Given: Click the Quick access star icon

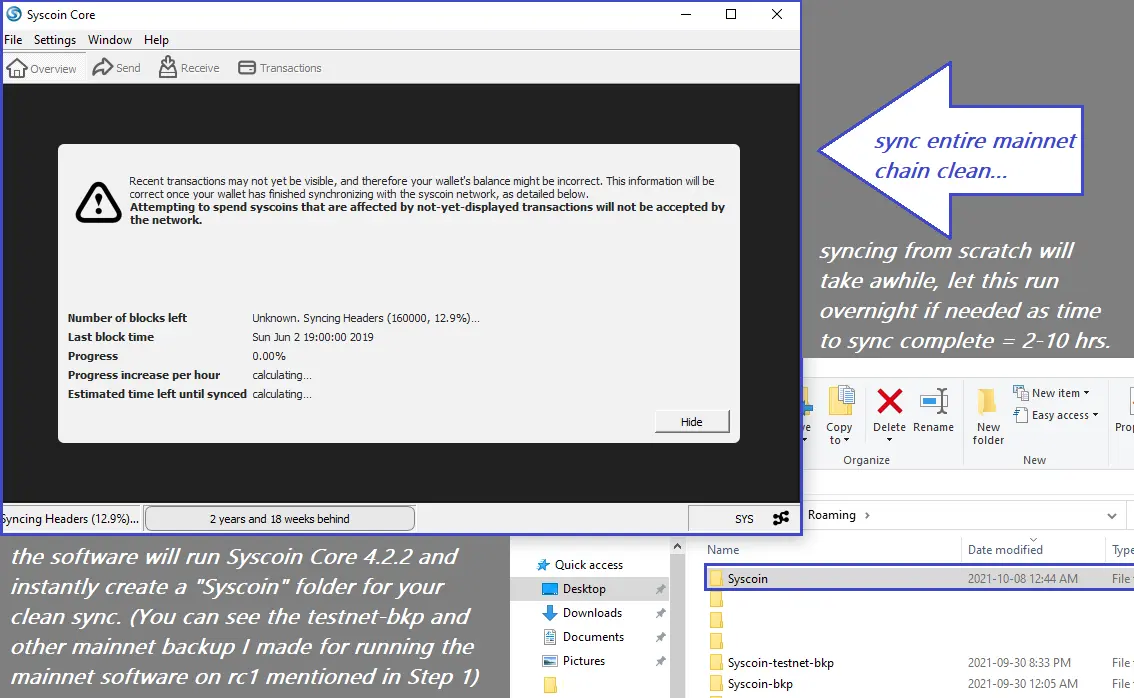Looking at the screenshot, I should (x=543, y=565).
